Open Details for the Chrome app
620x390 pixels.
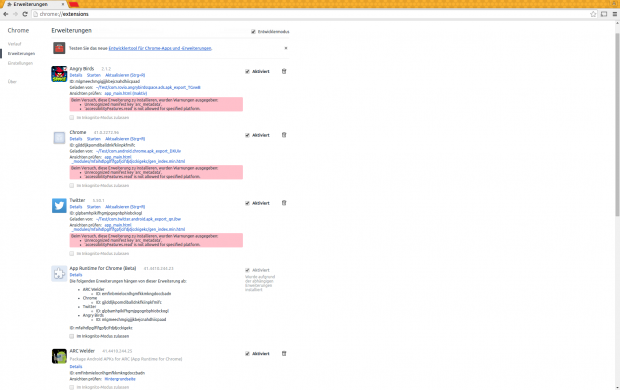coord(76,139)
